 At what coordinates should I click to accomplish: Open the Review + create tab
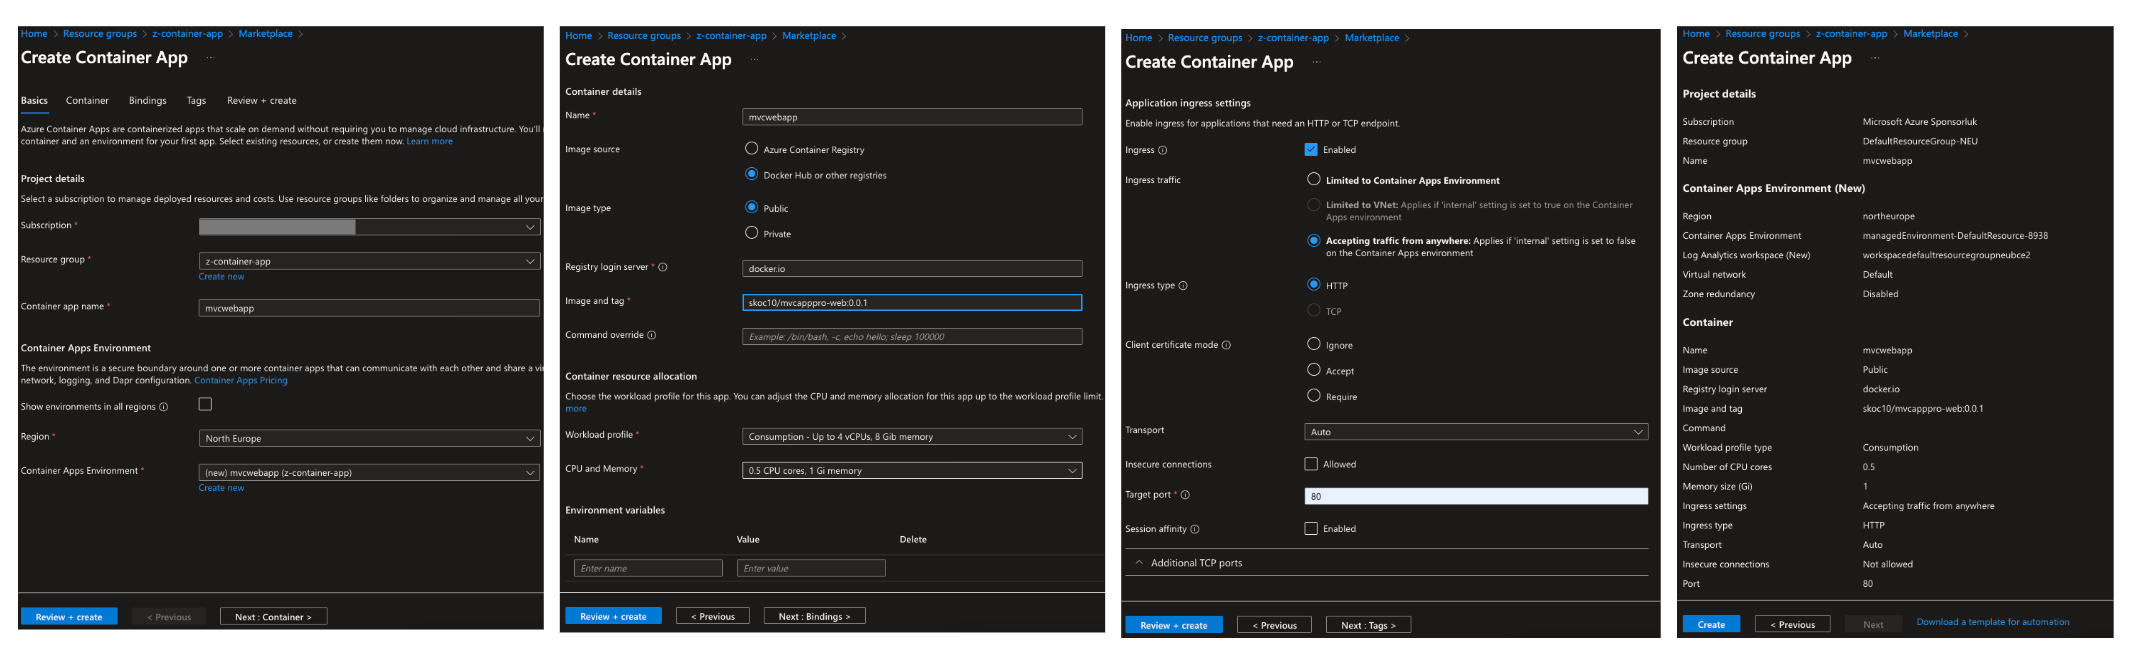point(262,101)
